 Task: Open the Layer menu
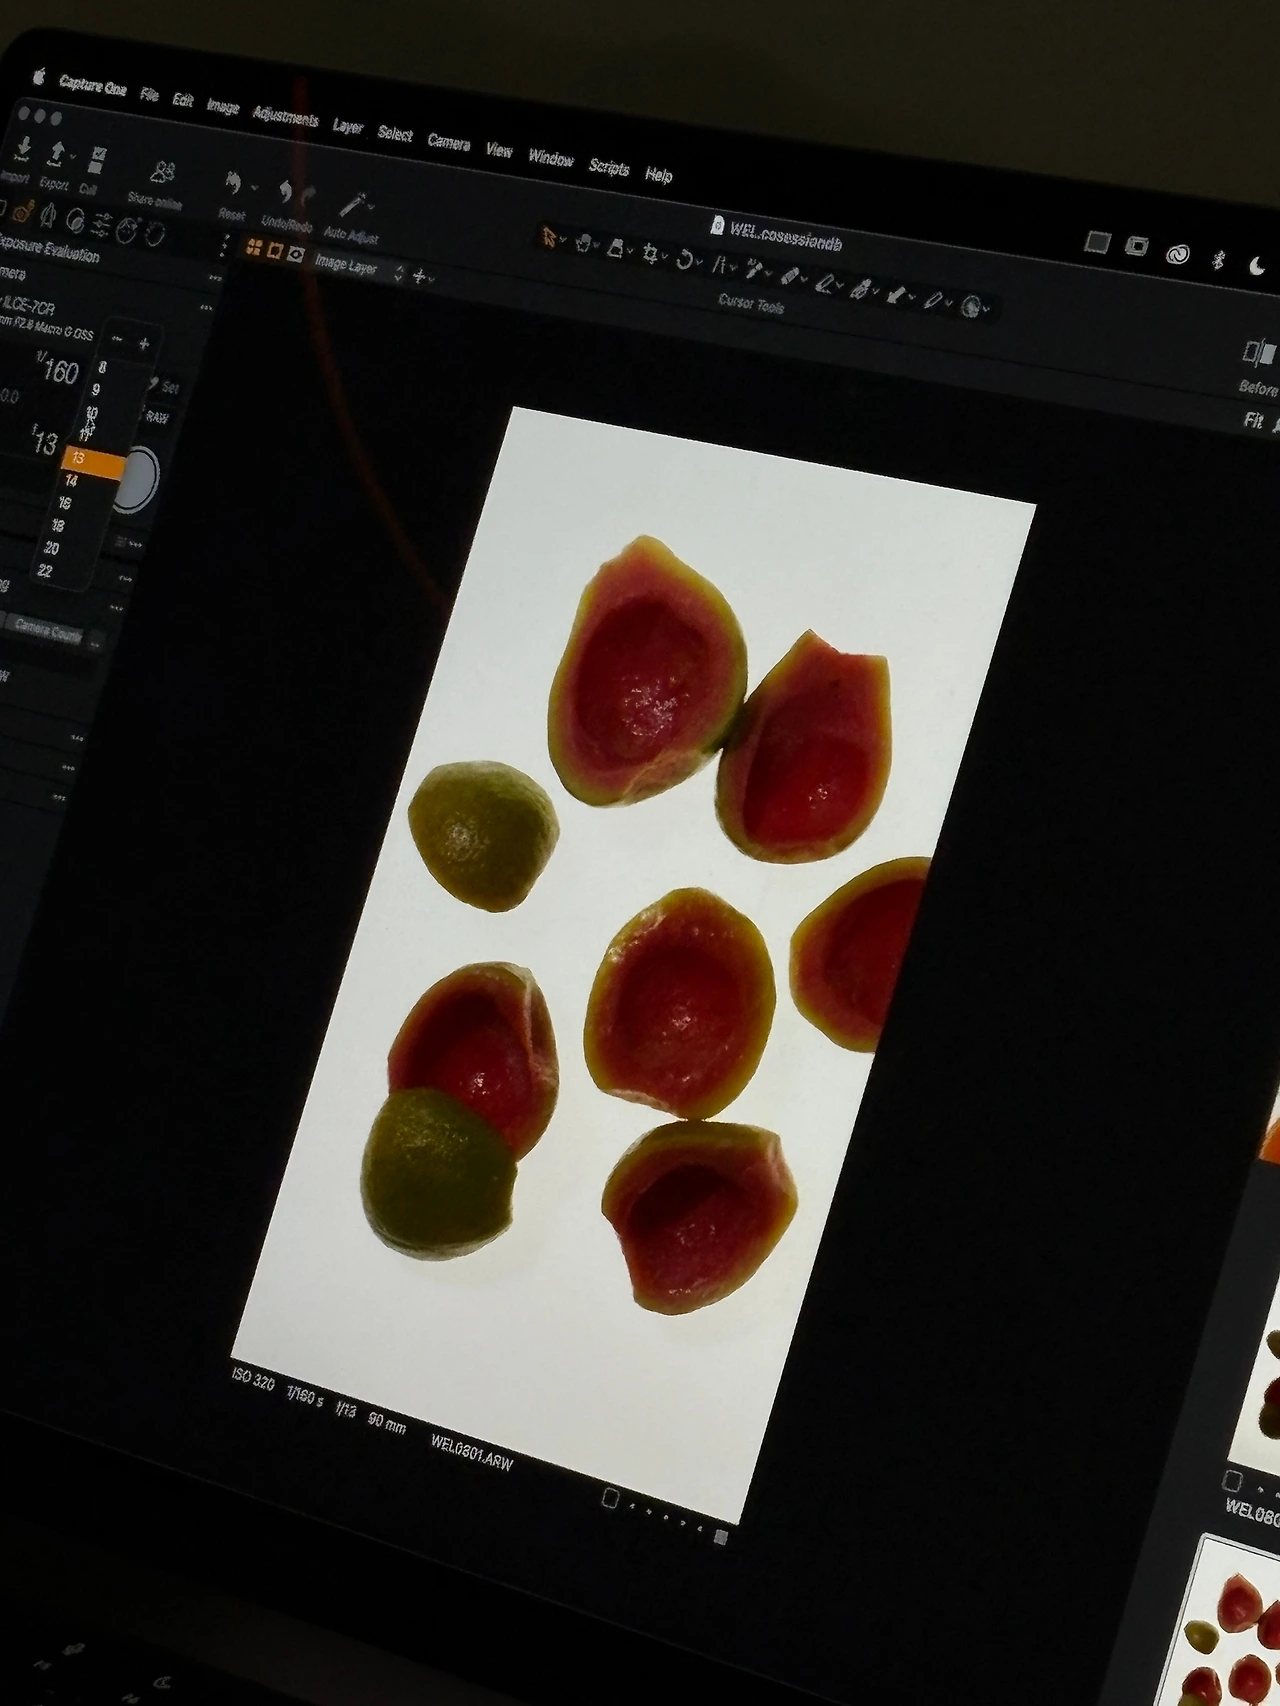[347, 126]
